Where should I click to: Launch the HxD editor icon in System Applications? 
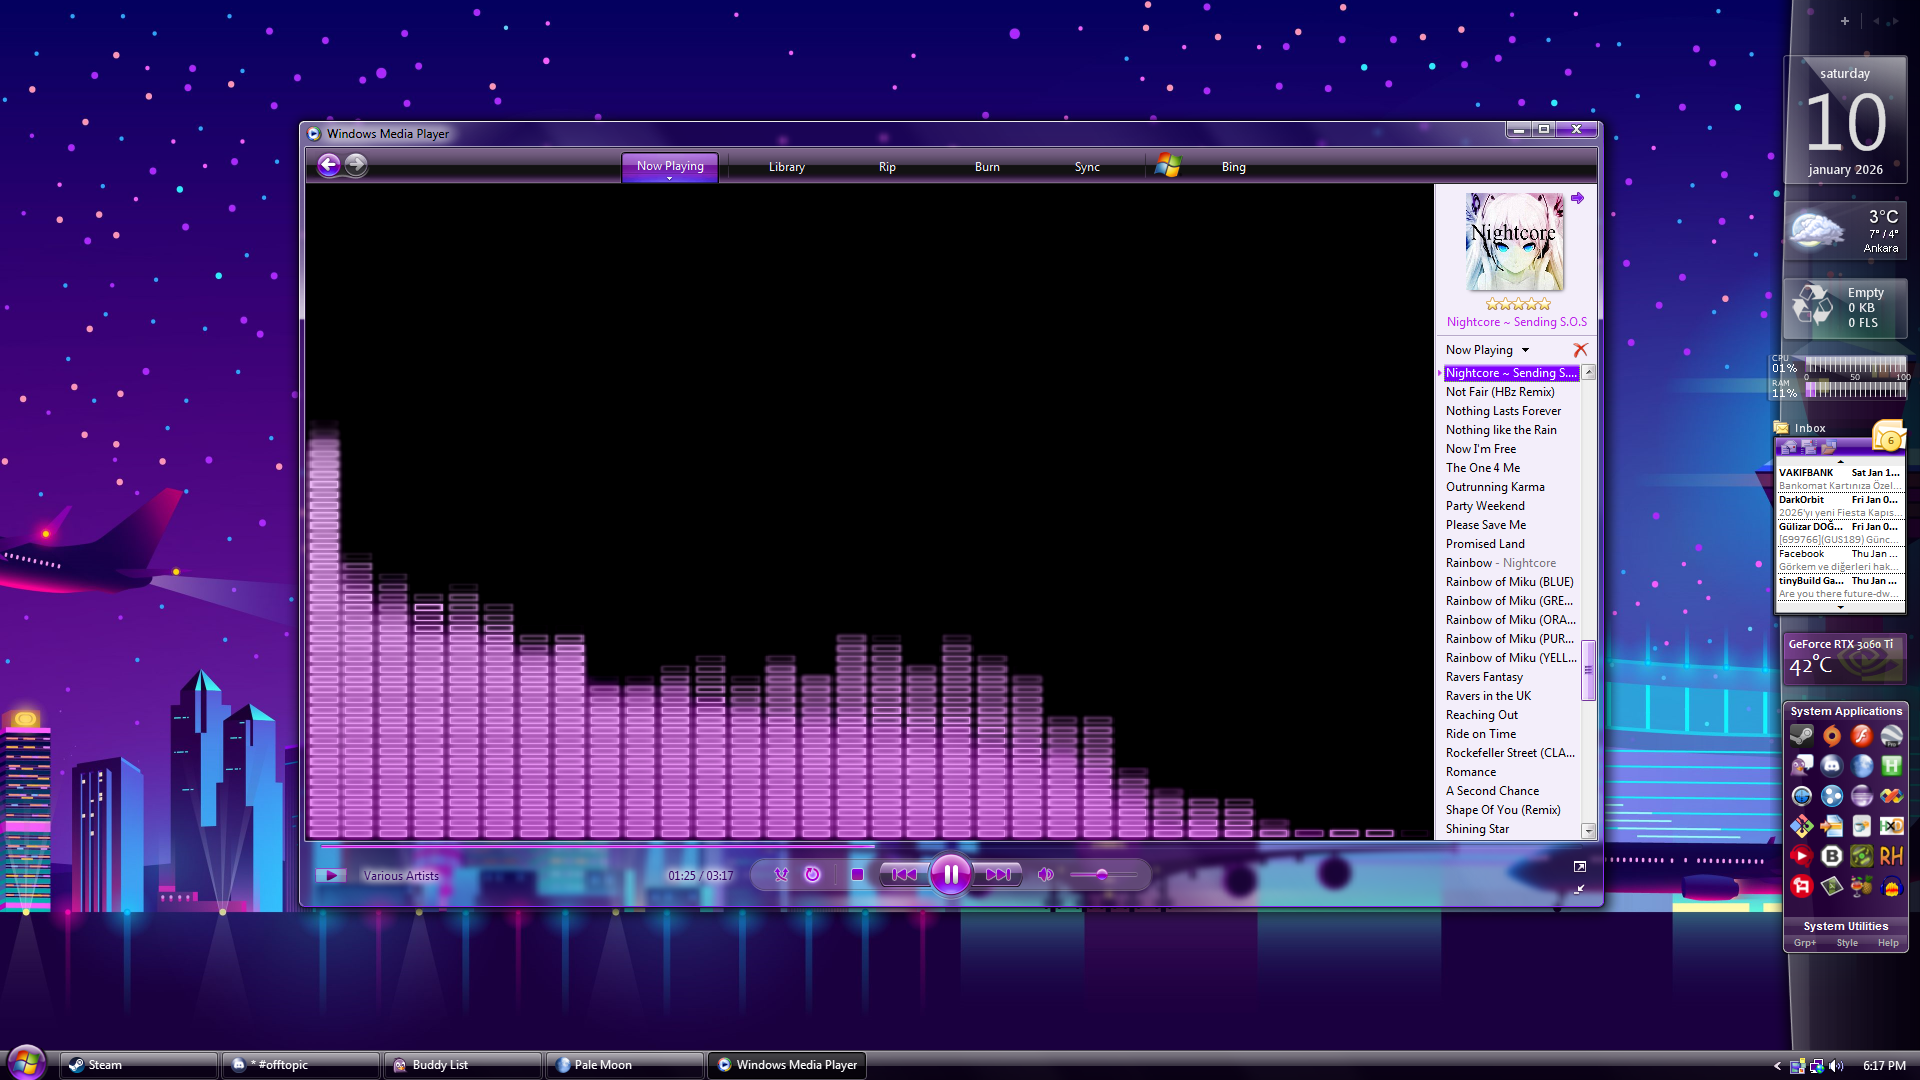tap(1891, 826)
